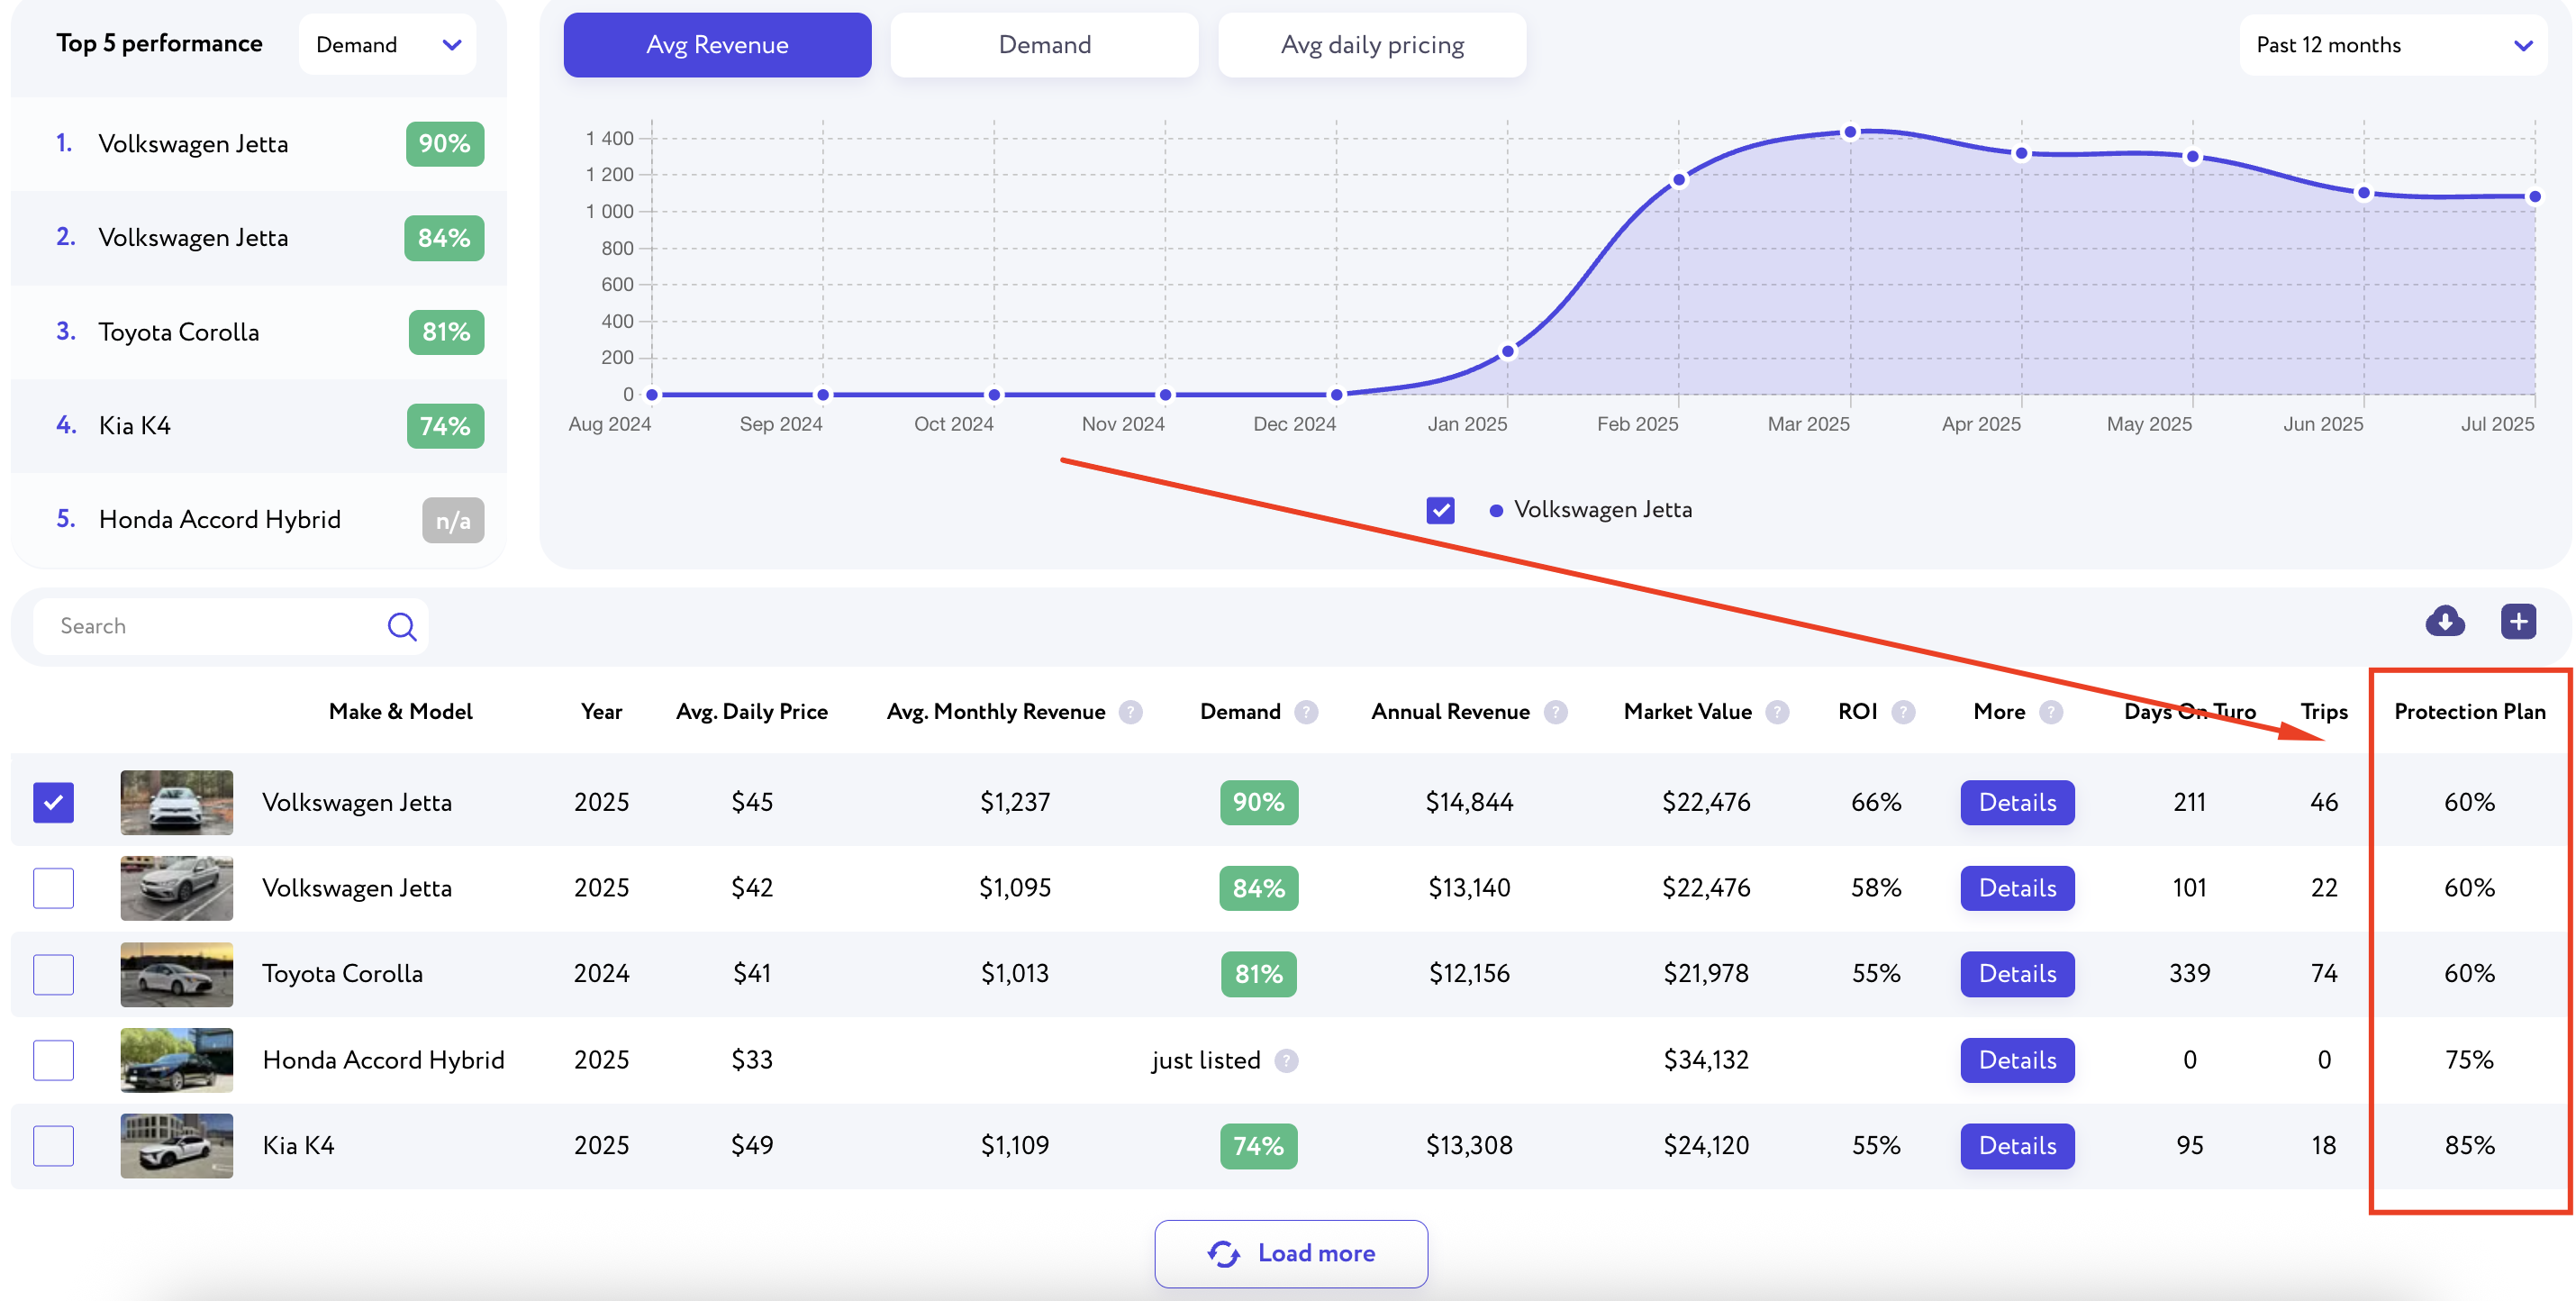The width and height of the screenshot is (2576, 1301).
Task: Open Details for the $42 Volkswagen Jetta
Action: [x=2017, y=888]
